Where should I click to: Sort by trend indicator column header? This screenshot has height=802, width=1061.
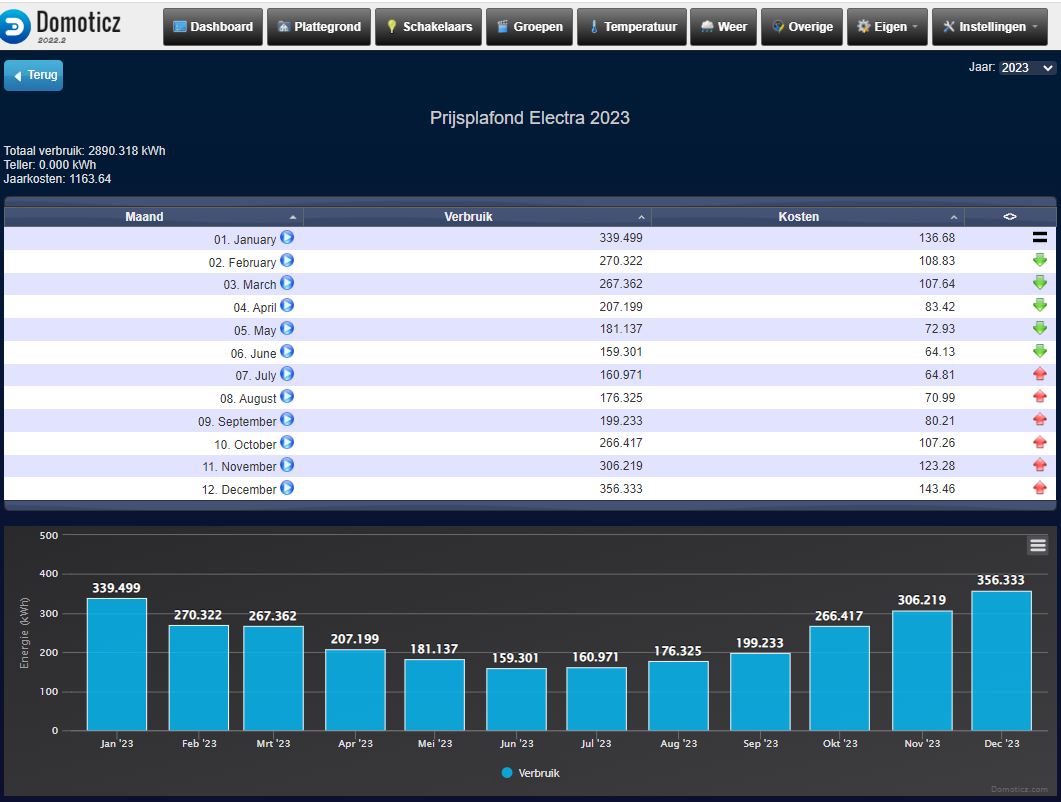(x=1010, y=217)
